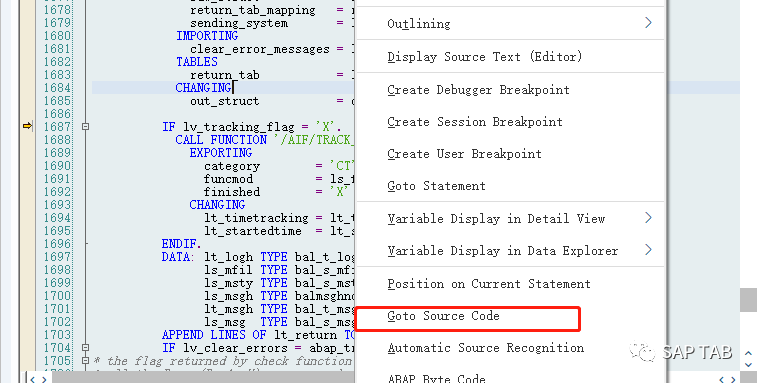
Task: Click the horizontal scrollbar's left arrow at bottom left
Action: (33, 379)
